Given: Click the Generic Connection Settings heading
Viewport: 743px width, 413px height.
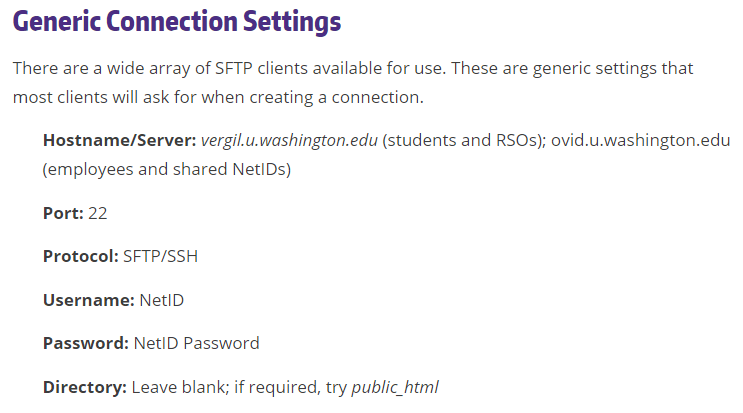Looking at the screenshot, I should pos(177,22).
